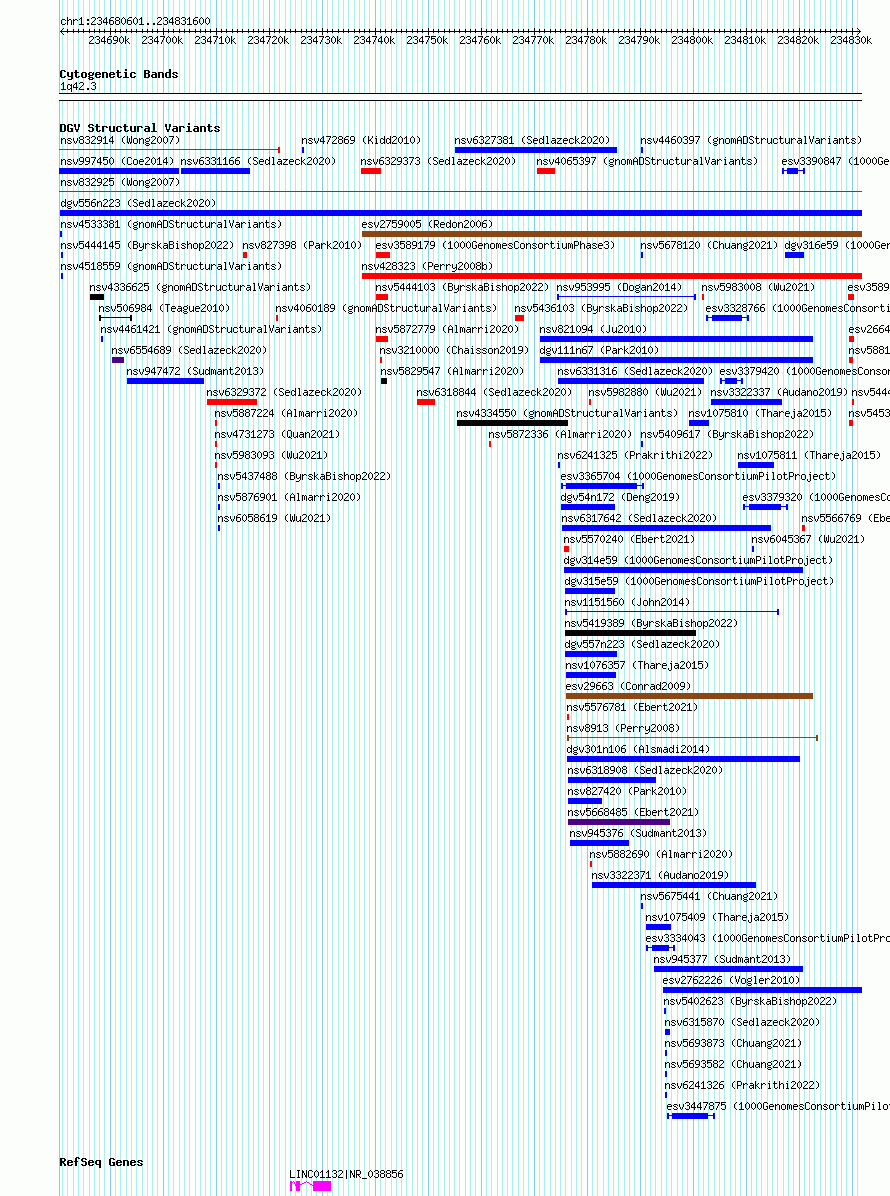890x1196 pixels.
Task: Open the nsv6318844 (Sedlazeck2020) variant
Action: [x=494, y=392]
